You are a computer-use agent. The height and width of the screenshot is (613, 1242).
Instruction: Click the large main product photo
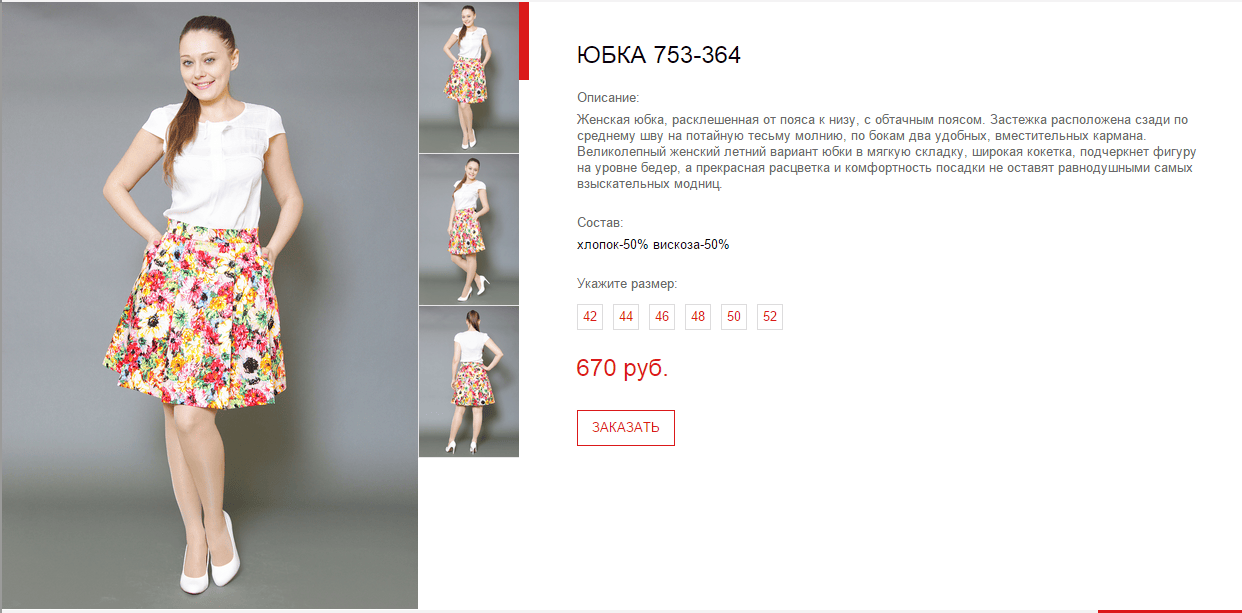coord(209,305)
